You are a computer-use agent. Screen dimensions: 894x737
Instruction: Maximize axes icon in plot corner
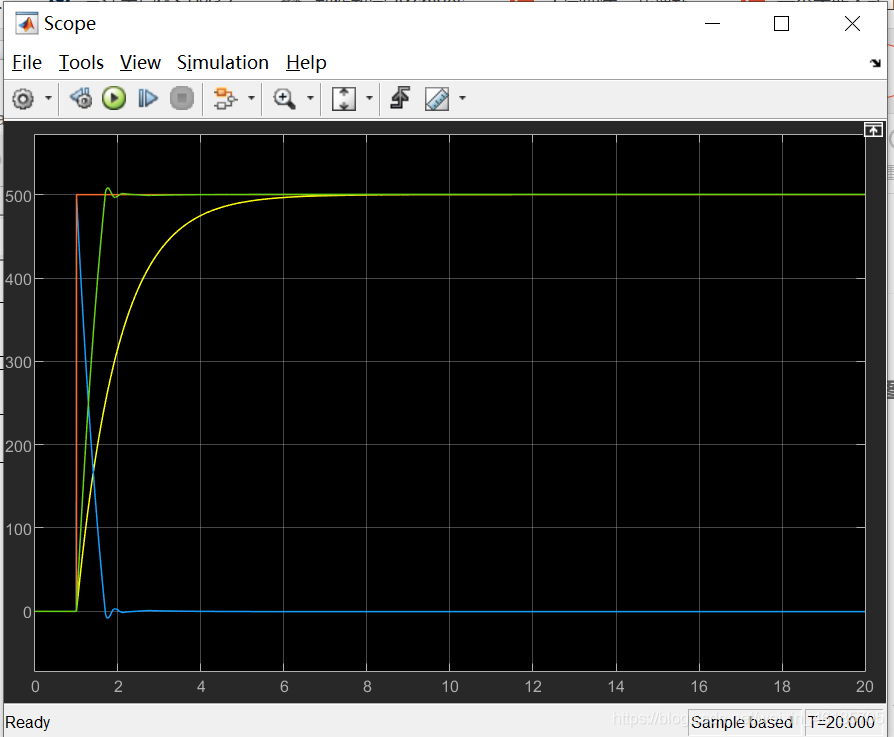(873, 130)
